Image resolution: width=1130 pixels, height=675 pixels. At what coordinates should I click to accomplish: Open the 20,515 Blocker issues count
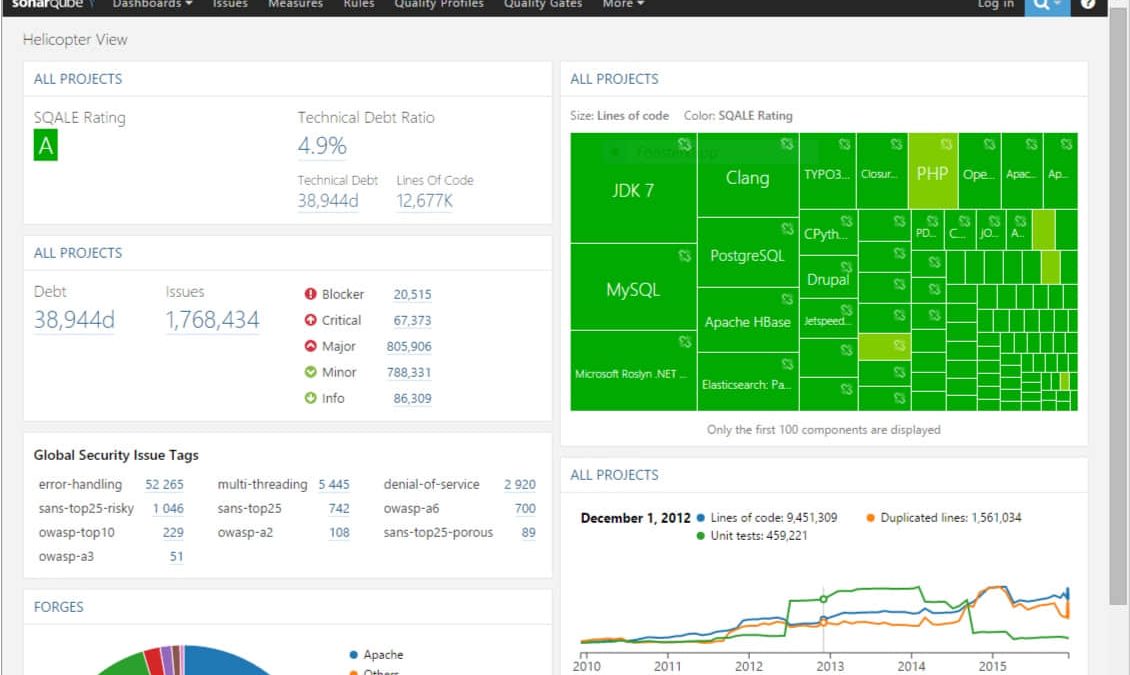coord(412,295)
